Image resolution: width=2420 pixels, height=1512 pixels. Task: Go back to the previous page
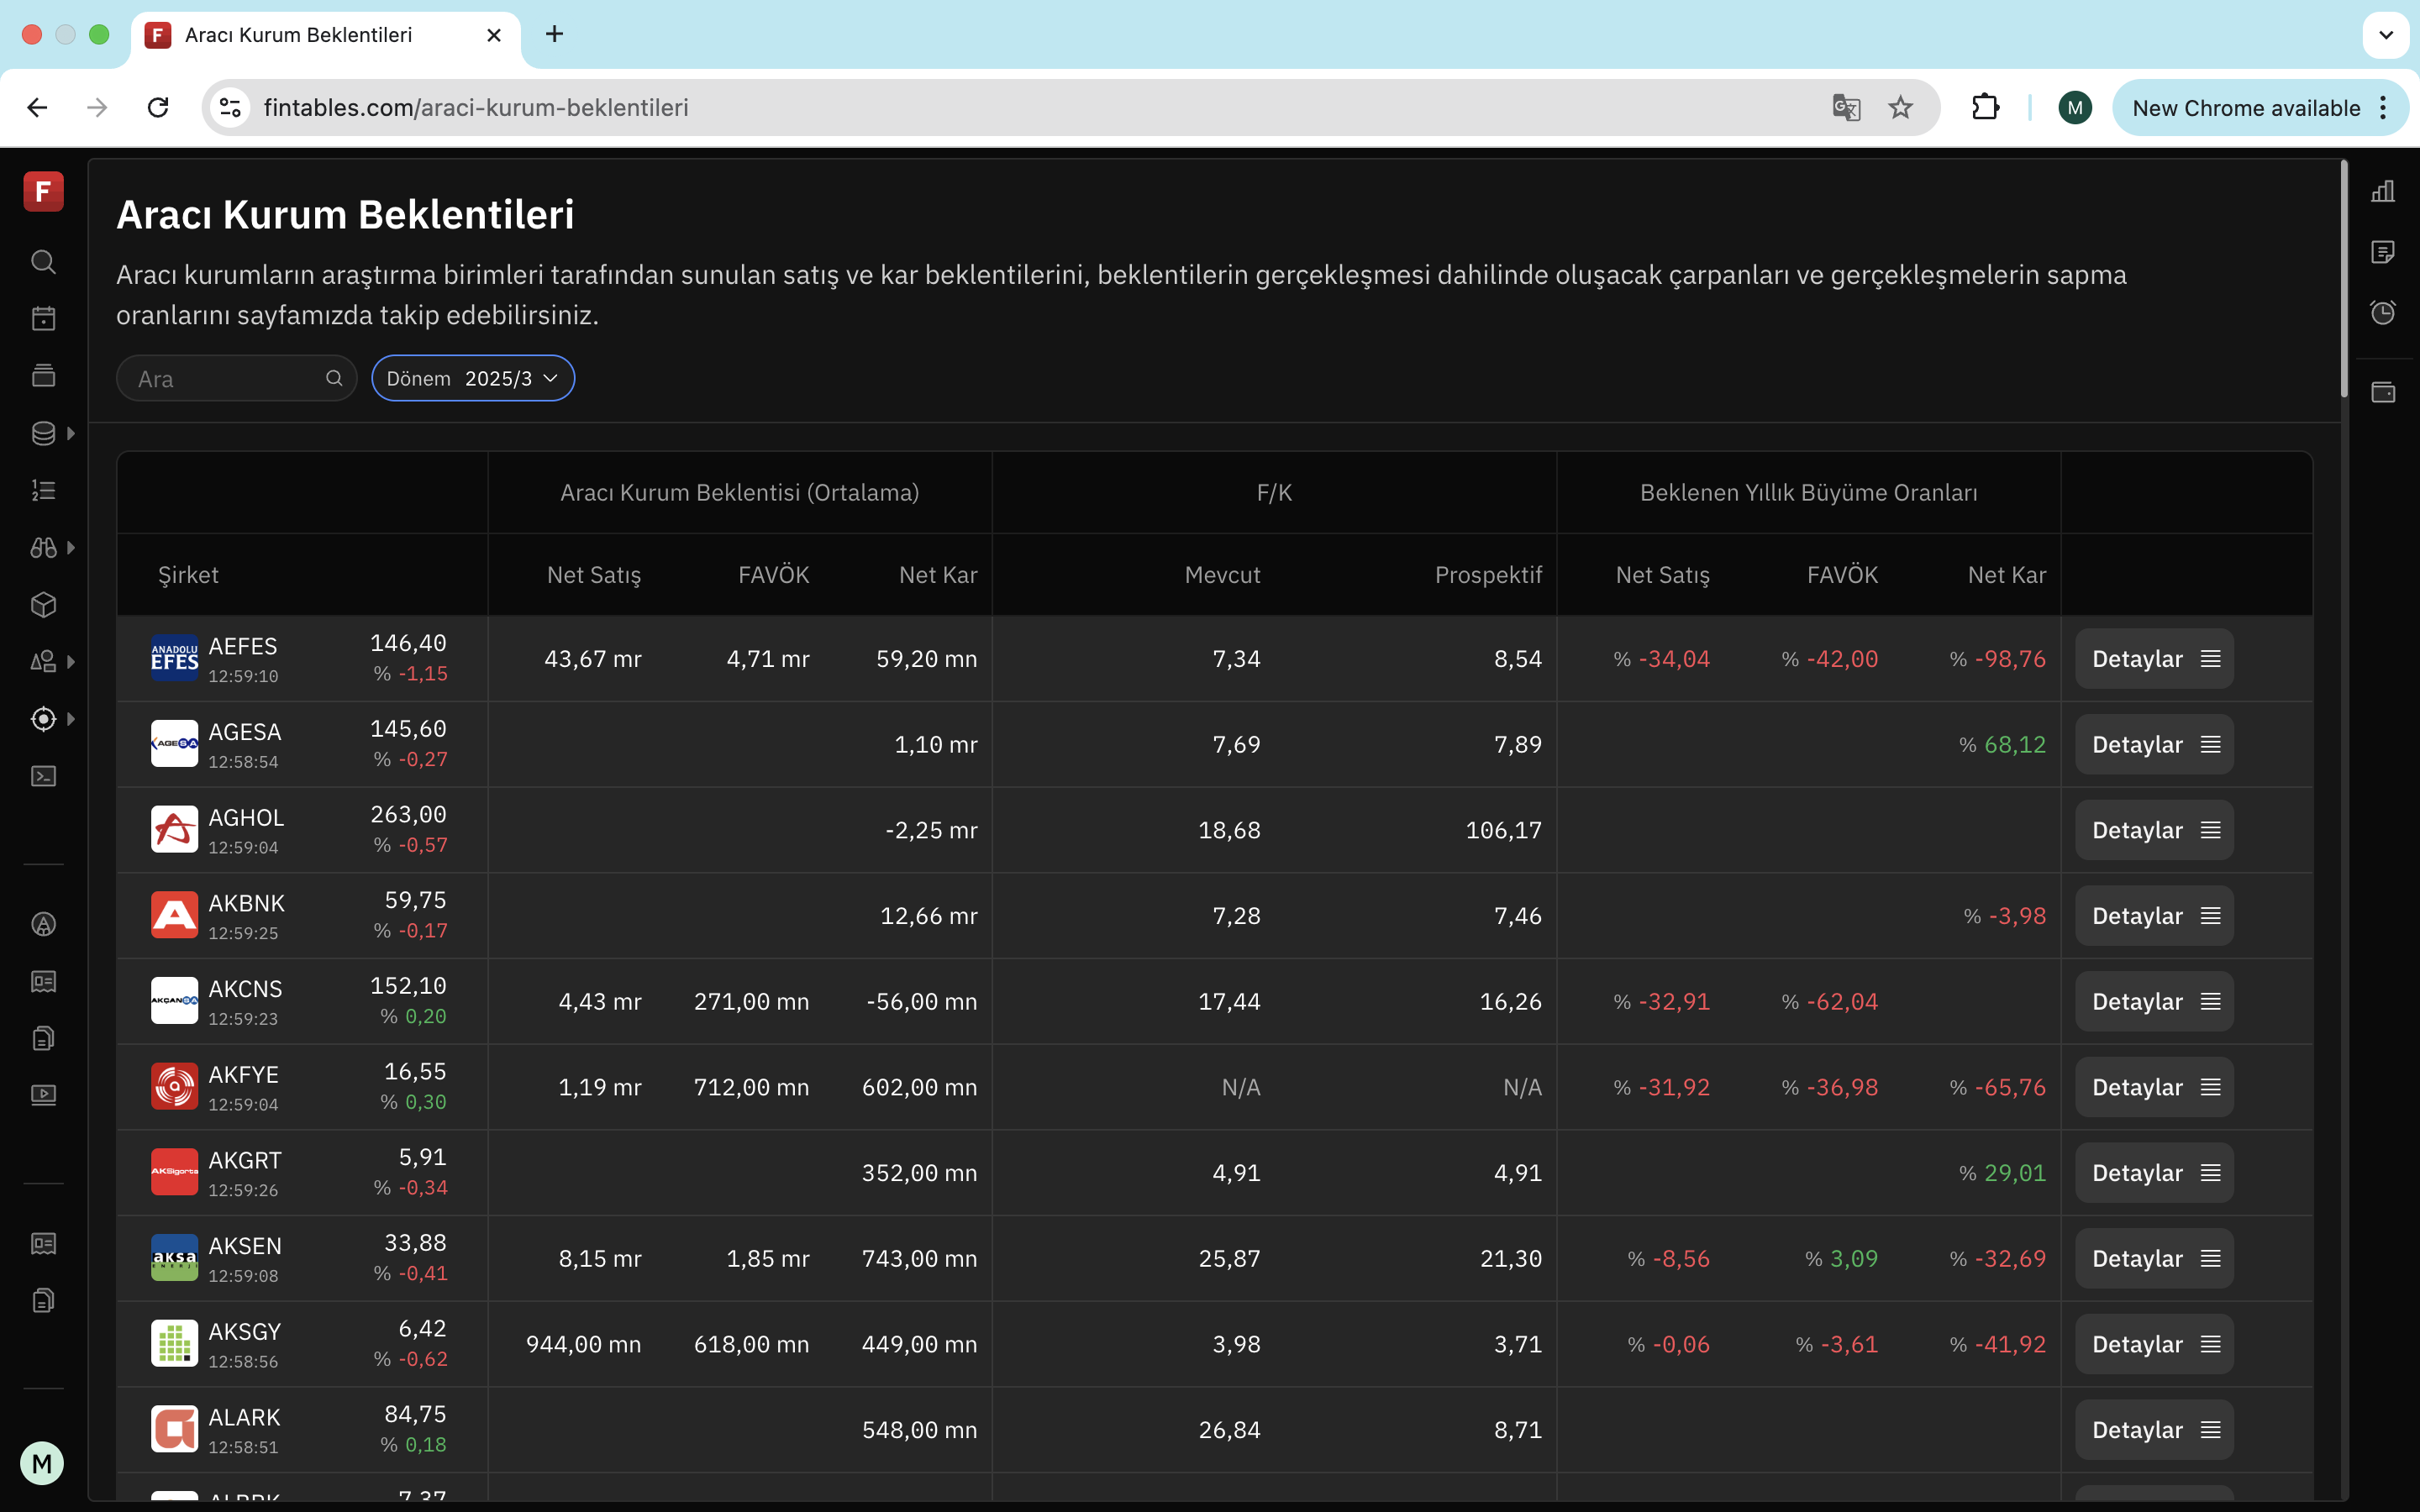coord(37,107)
